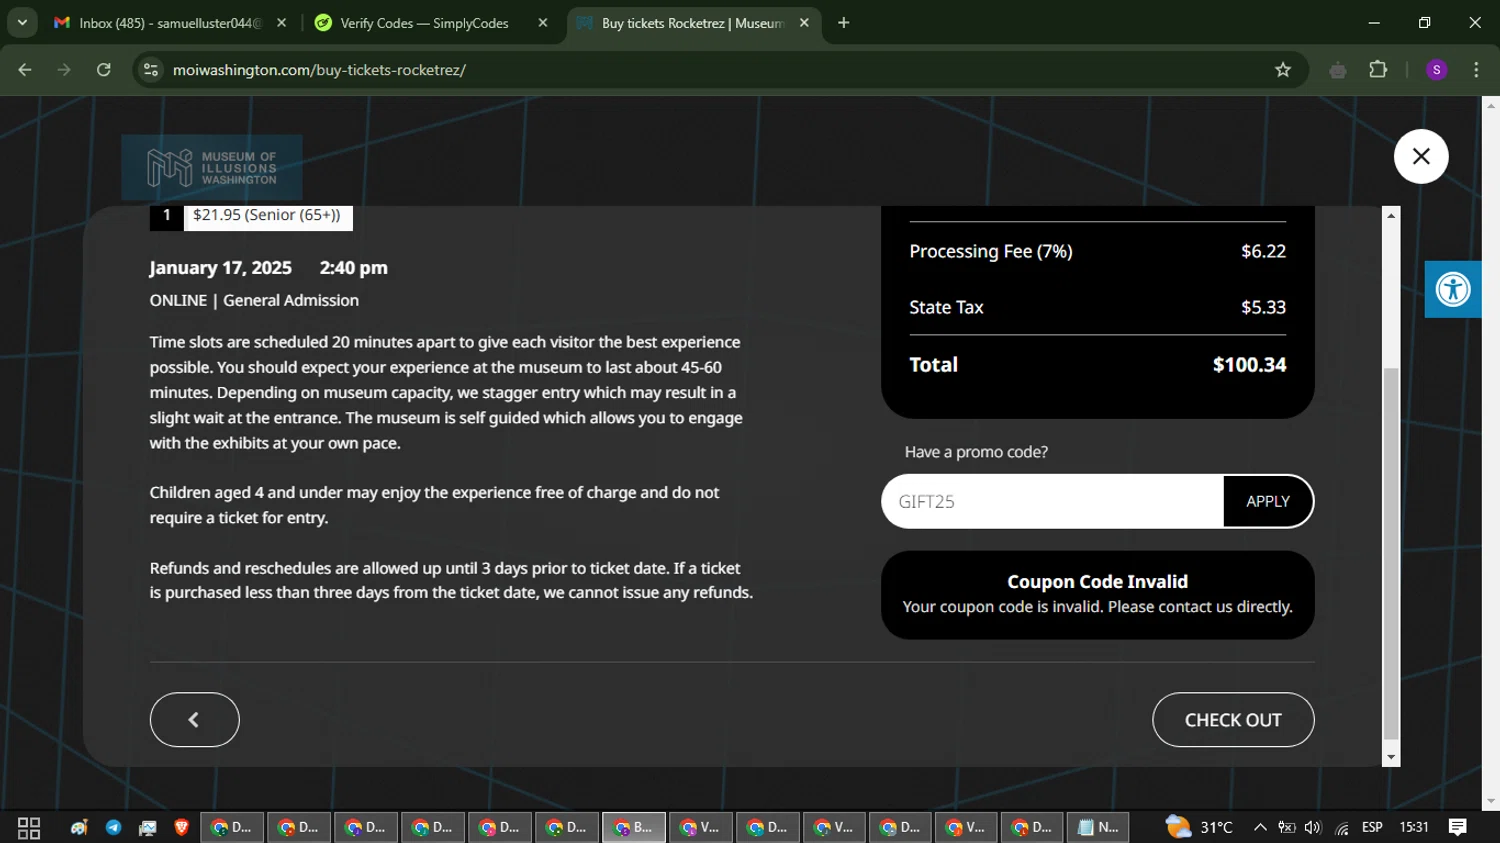Click the battery icon in tray
Viewport: 1500px width, 843px height.
tap(1286, 828)
